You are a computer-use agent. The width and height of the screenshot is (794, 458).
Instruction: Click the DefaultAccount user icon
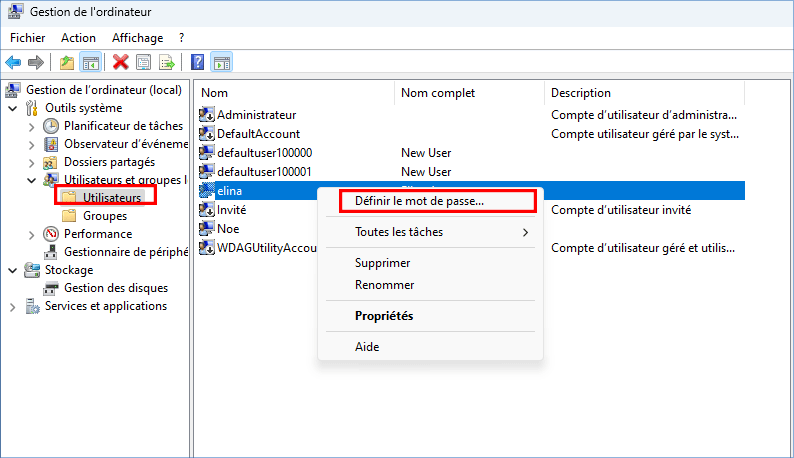(207, 134)
